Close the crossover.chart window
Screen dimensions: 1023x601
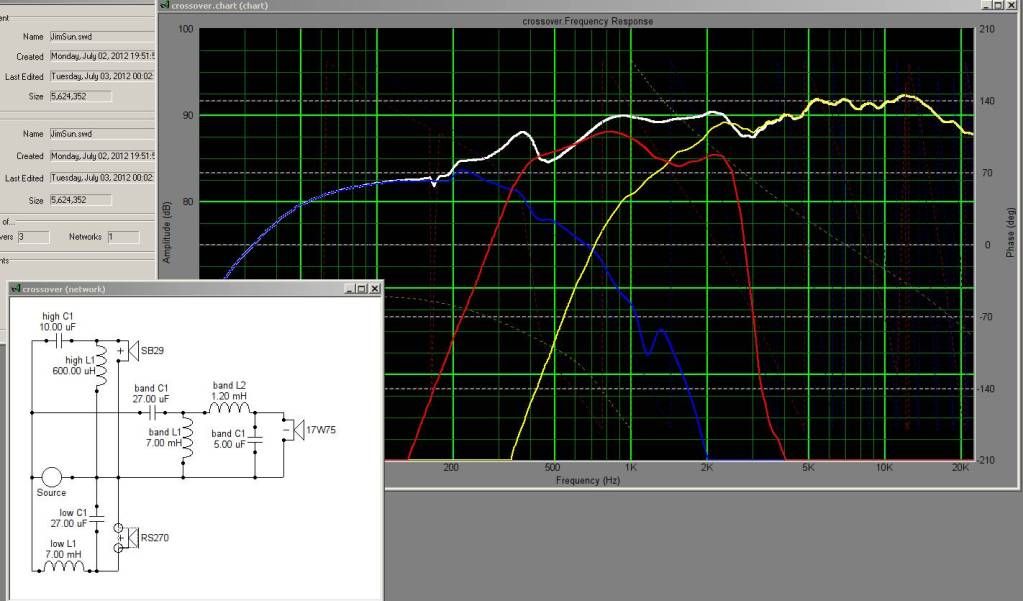tap(1011, 5)
